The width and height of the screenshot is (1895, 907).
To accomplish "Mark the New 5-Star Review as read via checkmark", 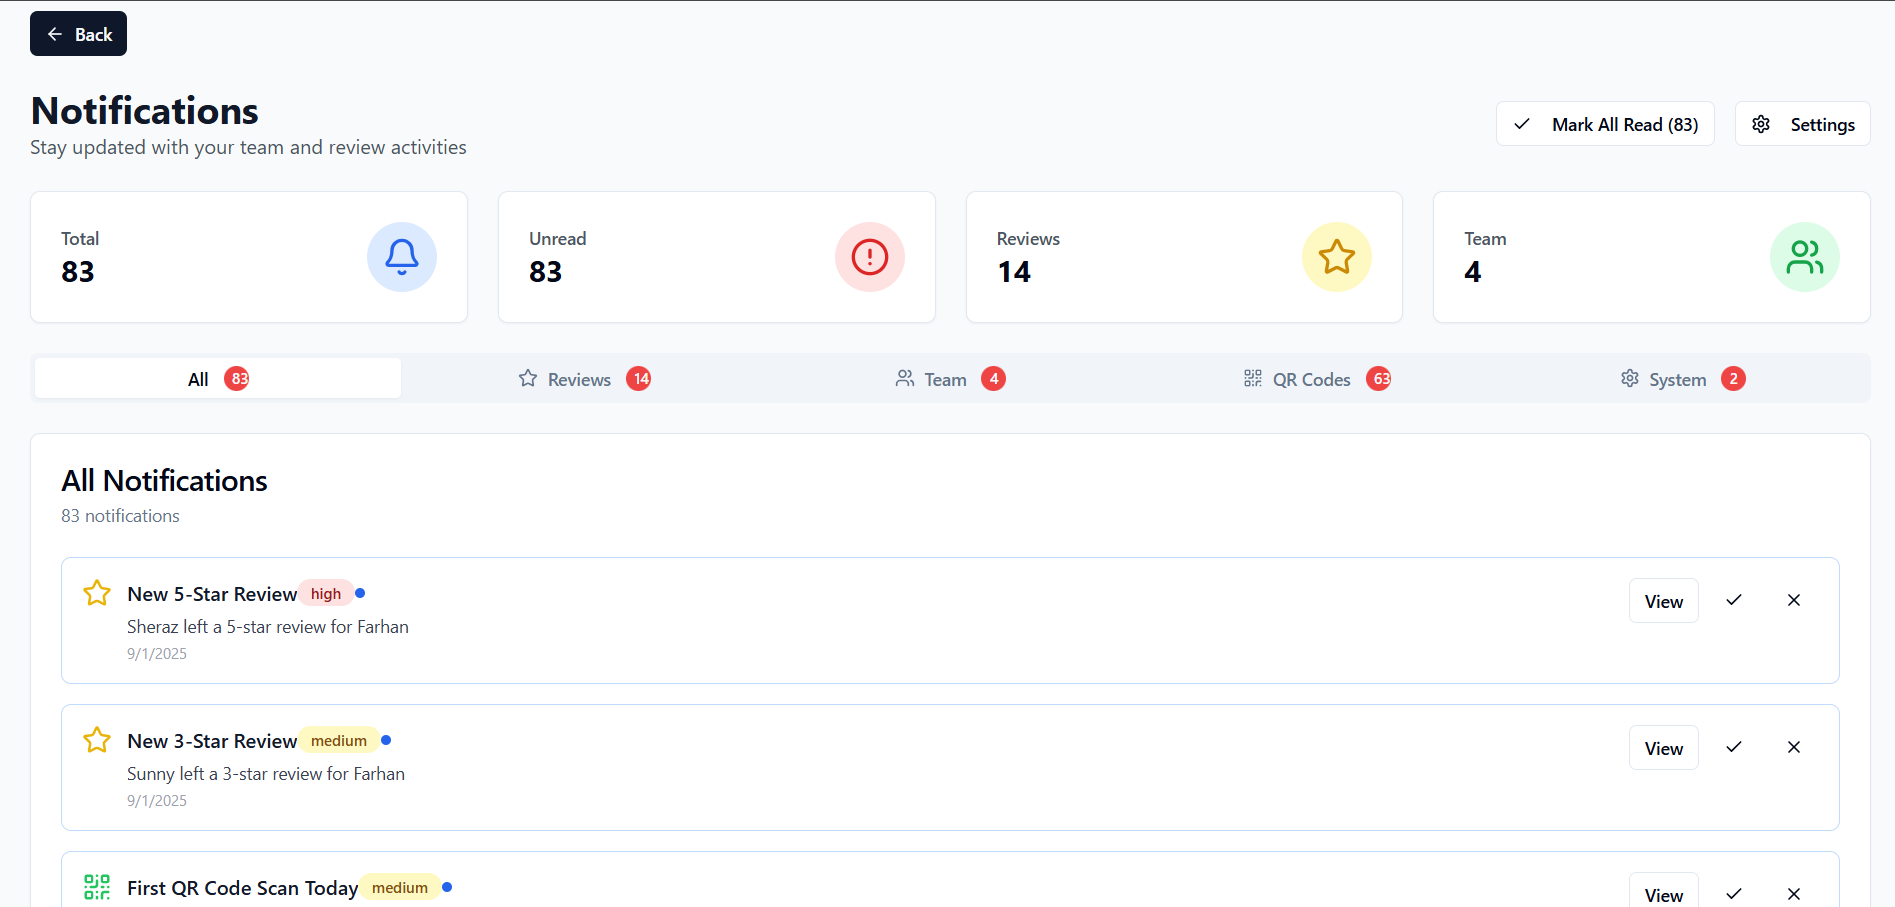I will point(1734,600).
